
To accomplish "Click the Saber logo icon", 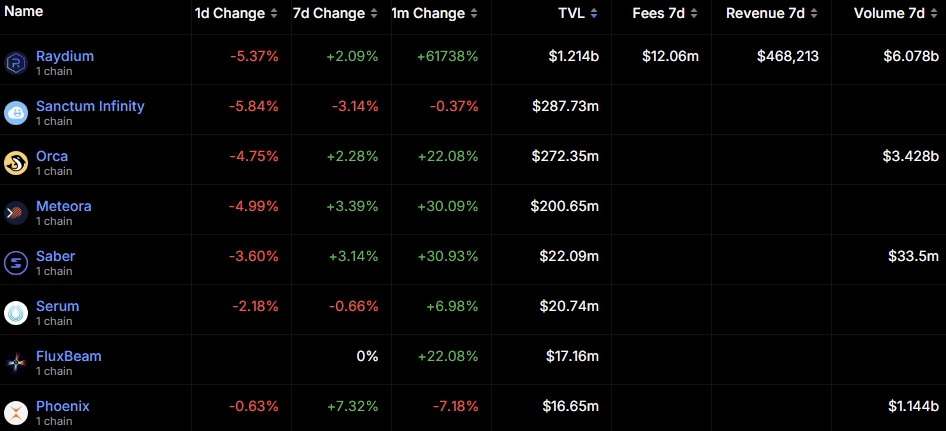I will [x=16, y=262].
